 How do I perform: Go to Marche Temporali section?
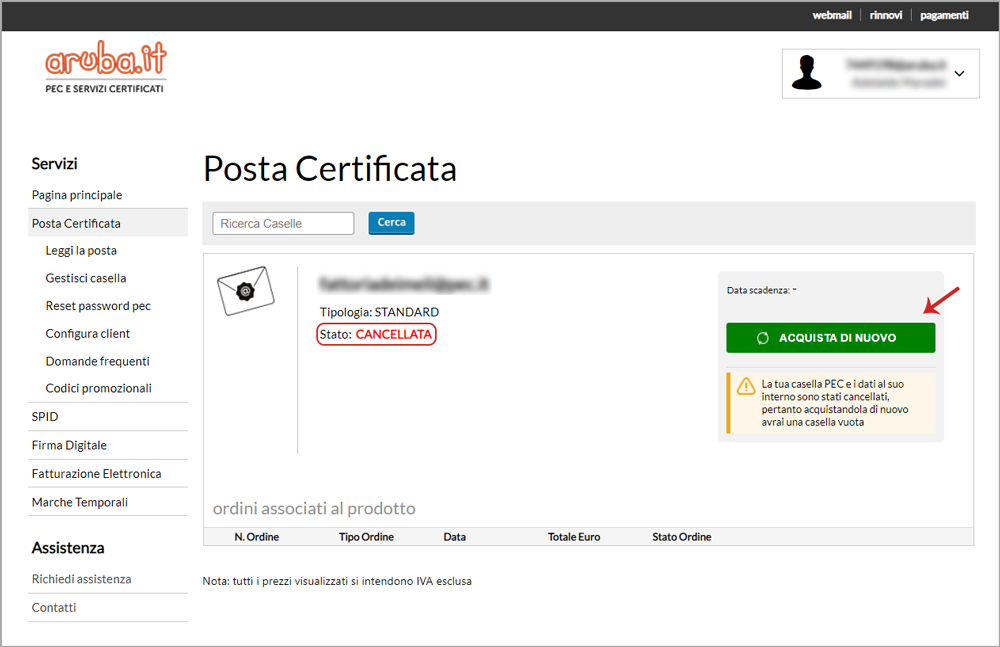pyautogui.click(x=80, y=502)
